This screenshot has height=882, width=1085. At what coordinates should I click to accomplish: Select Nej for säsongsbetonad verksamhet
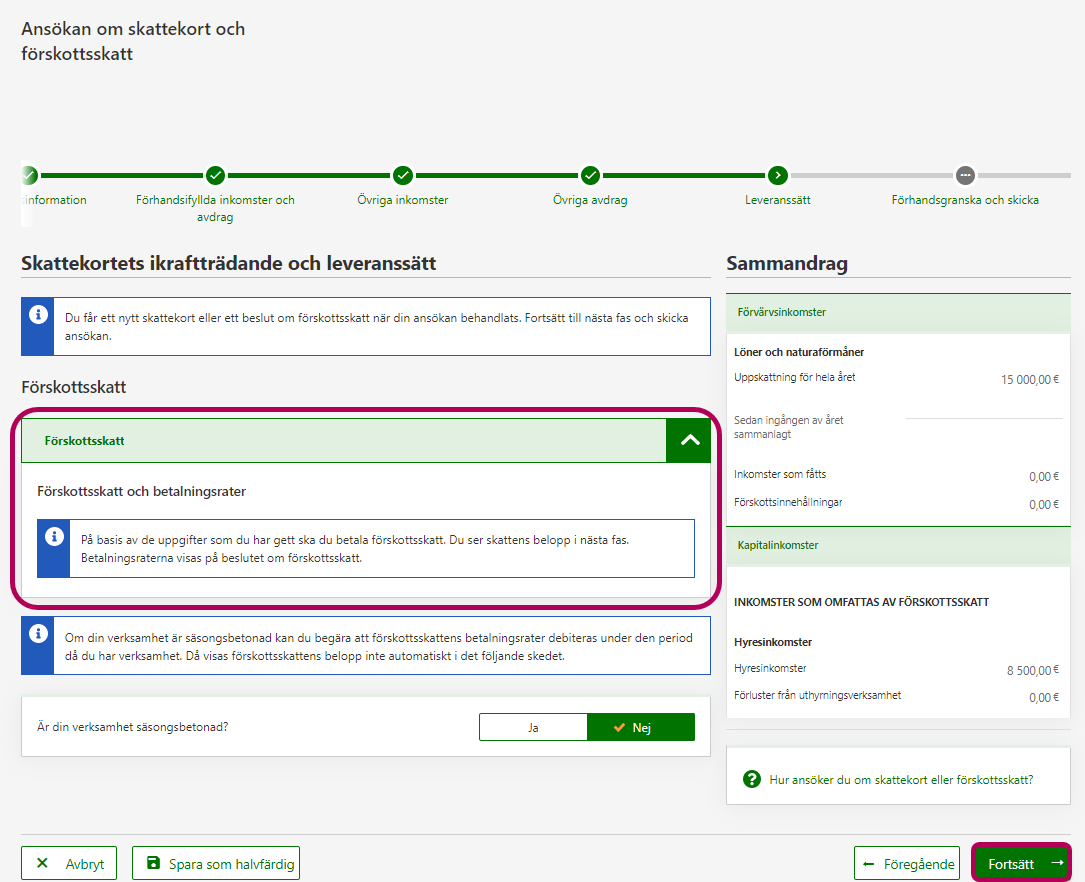click(641, 727)
